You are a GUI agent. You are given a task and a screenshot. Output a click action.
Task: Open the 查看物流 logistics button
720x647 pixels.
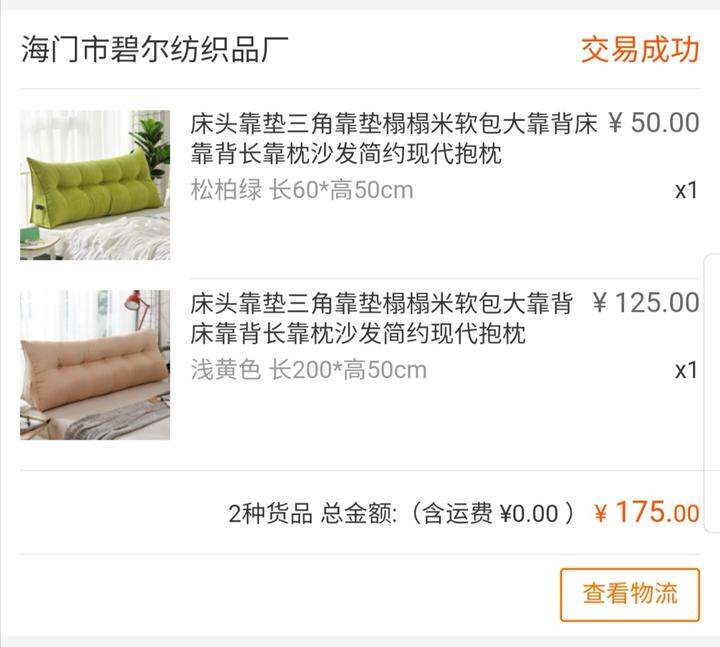click(x=630, y=594)
